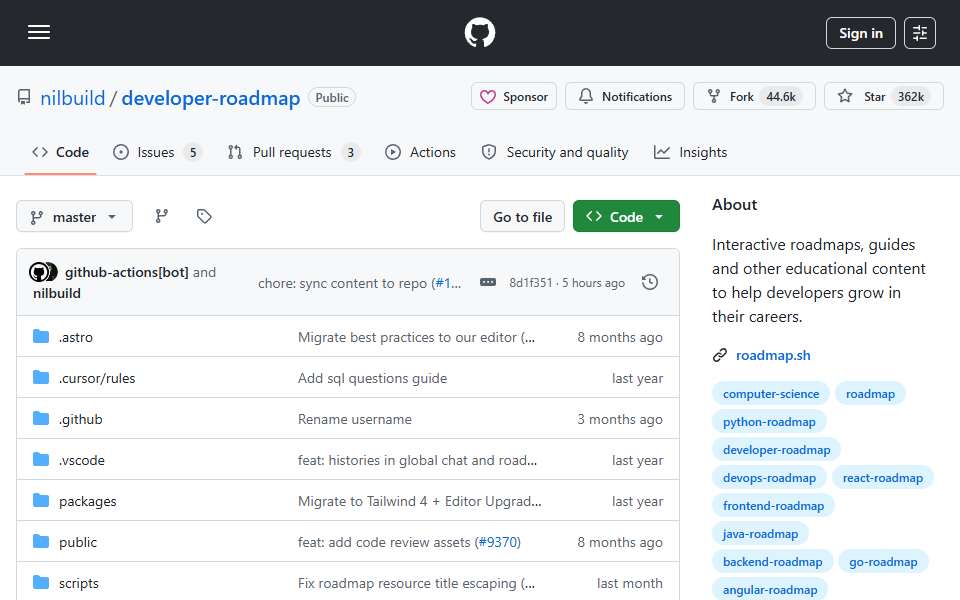960x600 pixels.
Task: Switch to the Issues tab
Action: pyautogui.click(x=157, y=152)
